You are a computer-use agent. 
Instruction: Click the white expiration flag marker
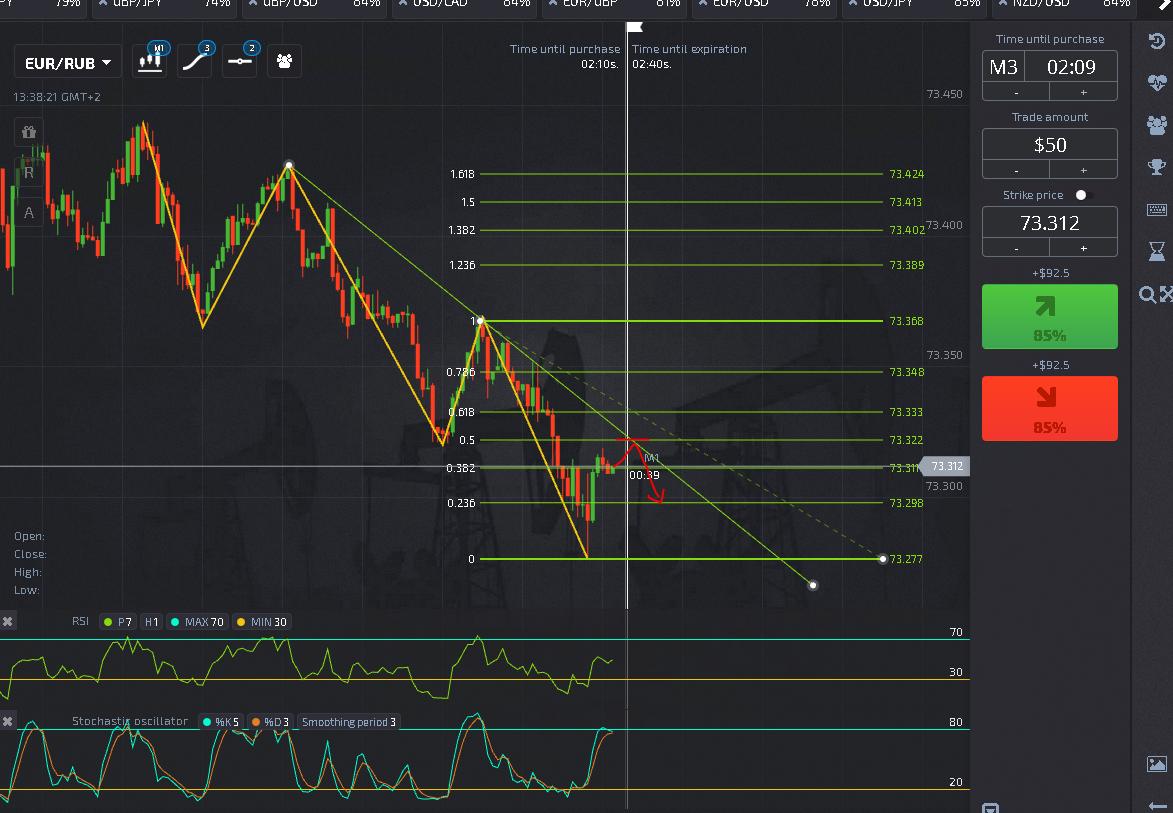pos(634,28)
